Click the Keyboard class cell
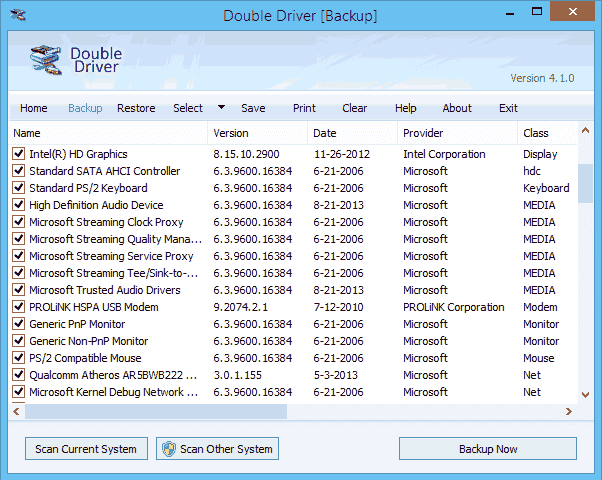 click(546, 188)
